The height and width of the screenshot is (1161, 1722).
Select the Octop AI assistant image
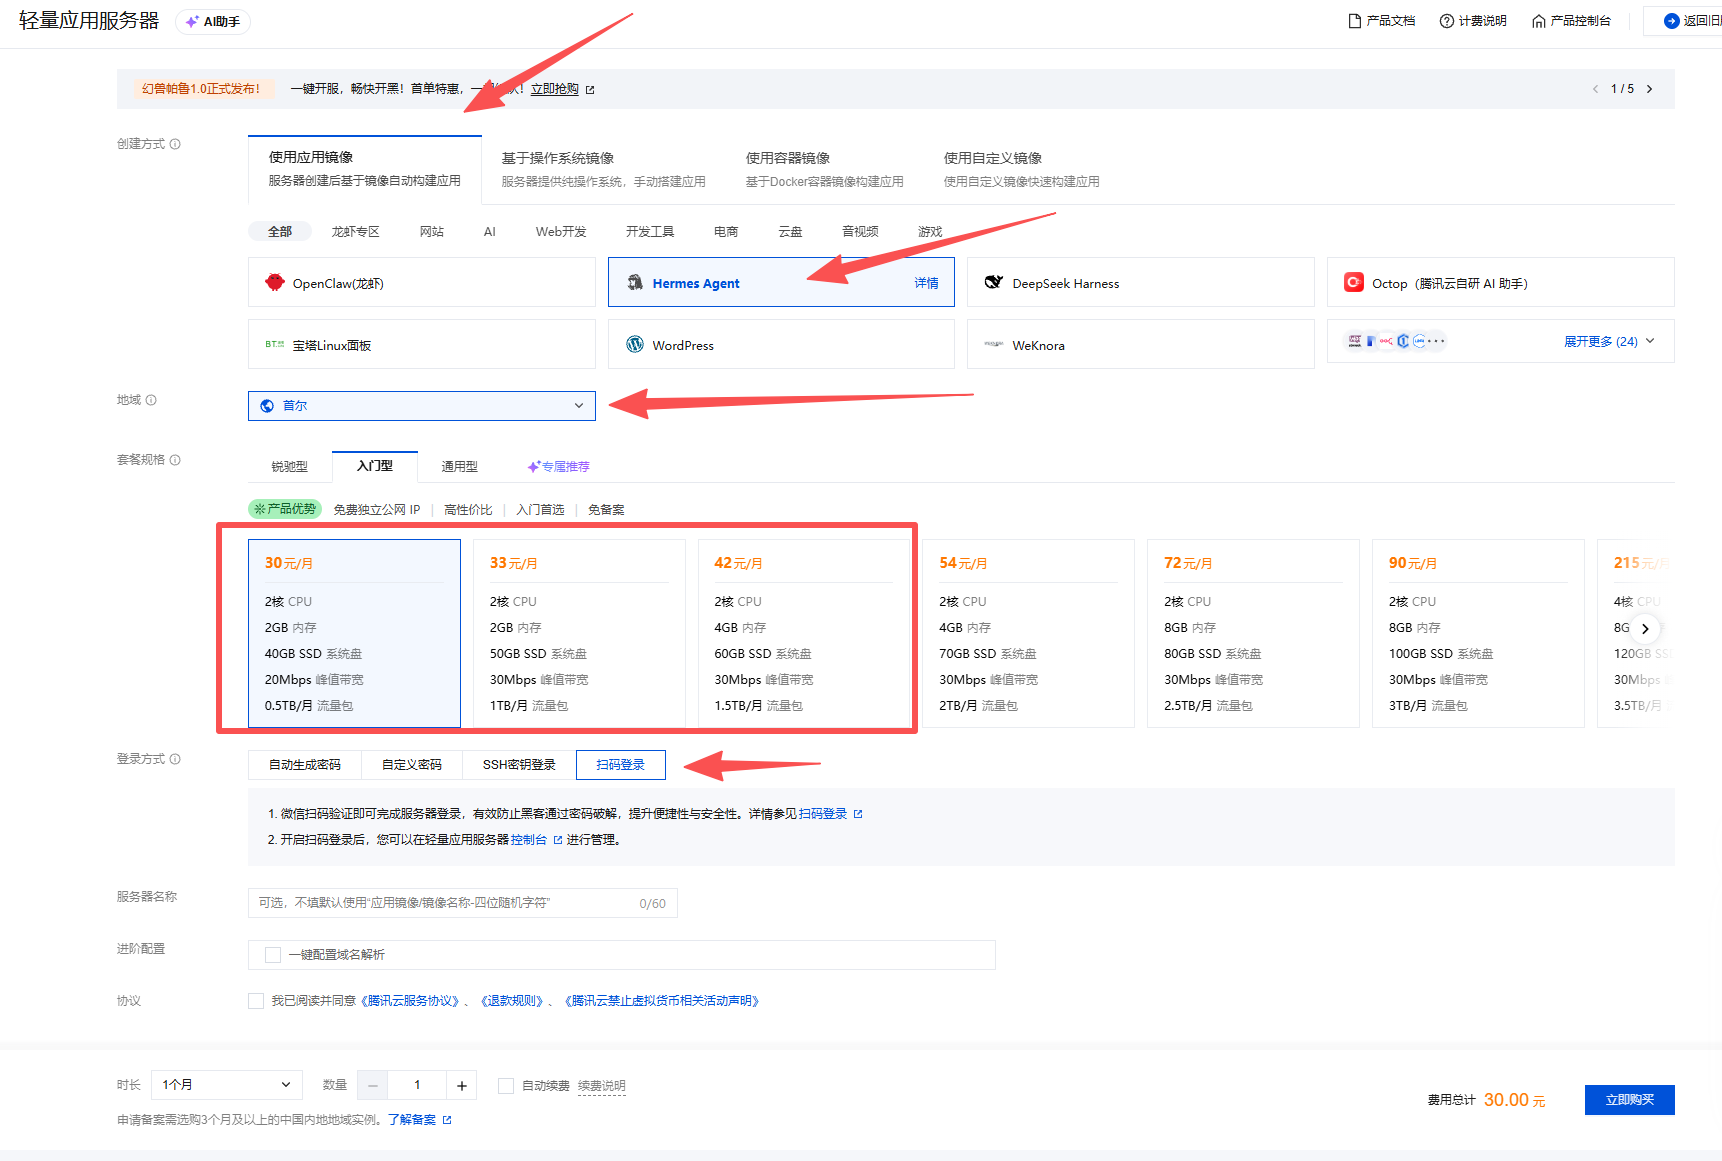[1500, 283]
